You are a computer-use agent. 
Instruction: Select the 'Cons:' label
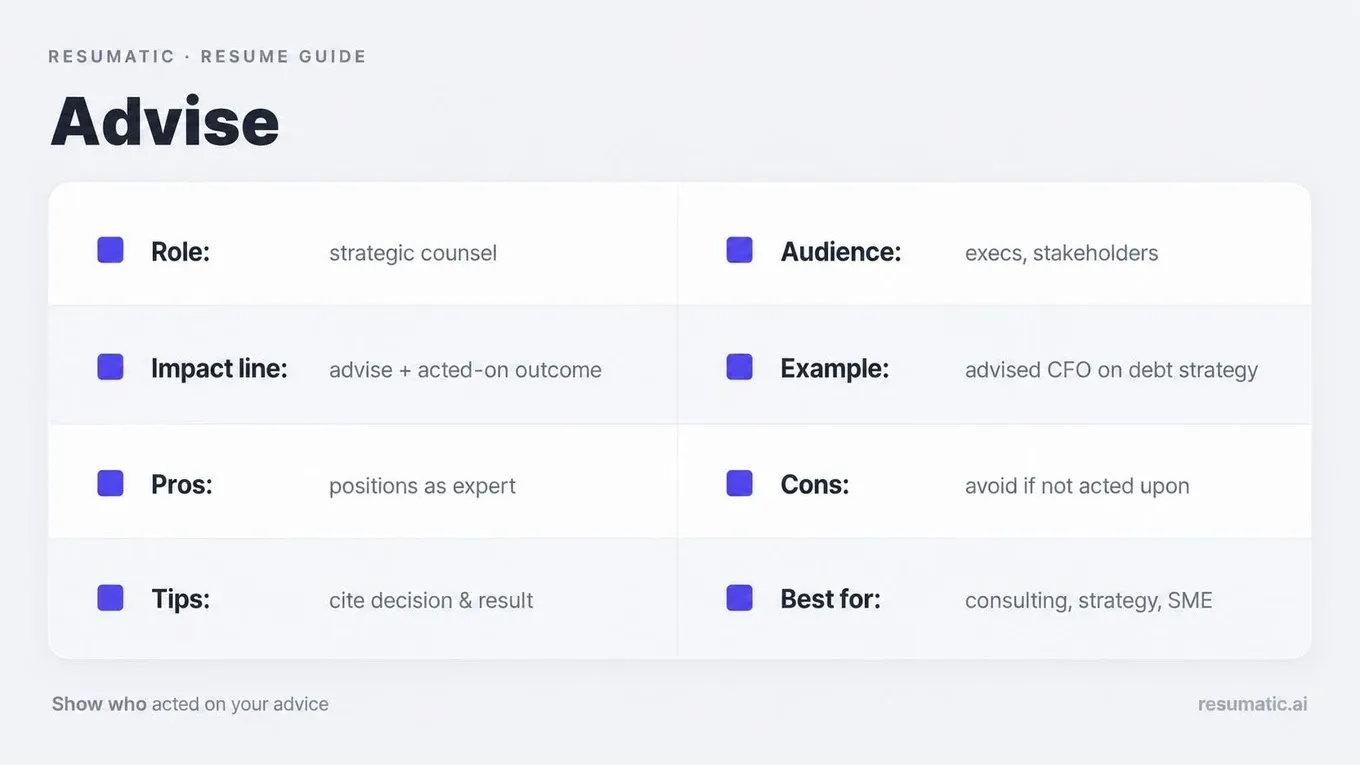[815, 485]
